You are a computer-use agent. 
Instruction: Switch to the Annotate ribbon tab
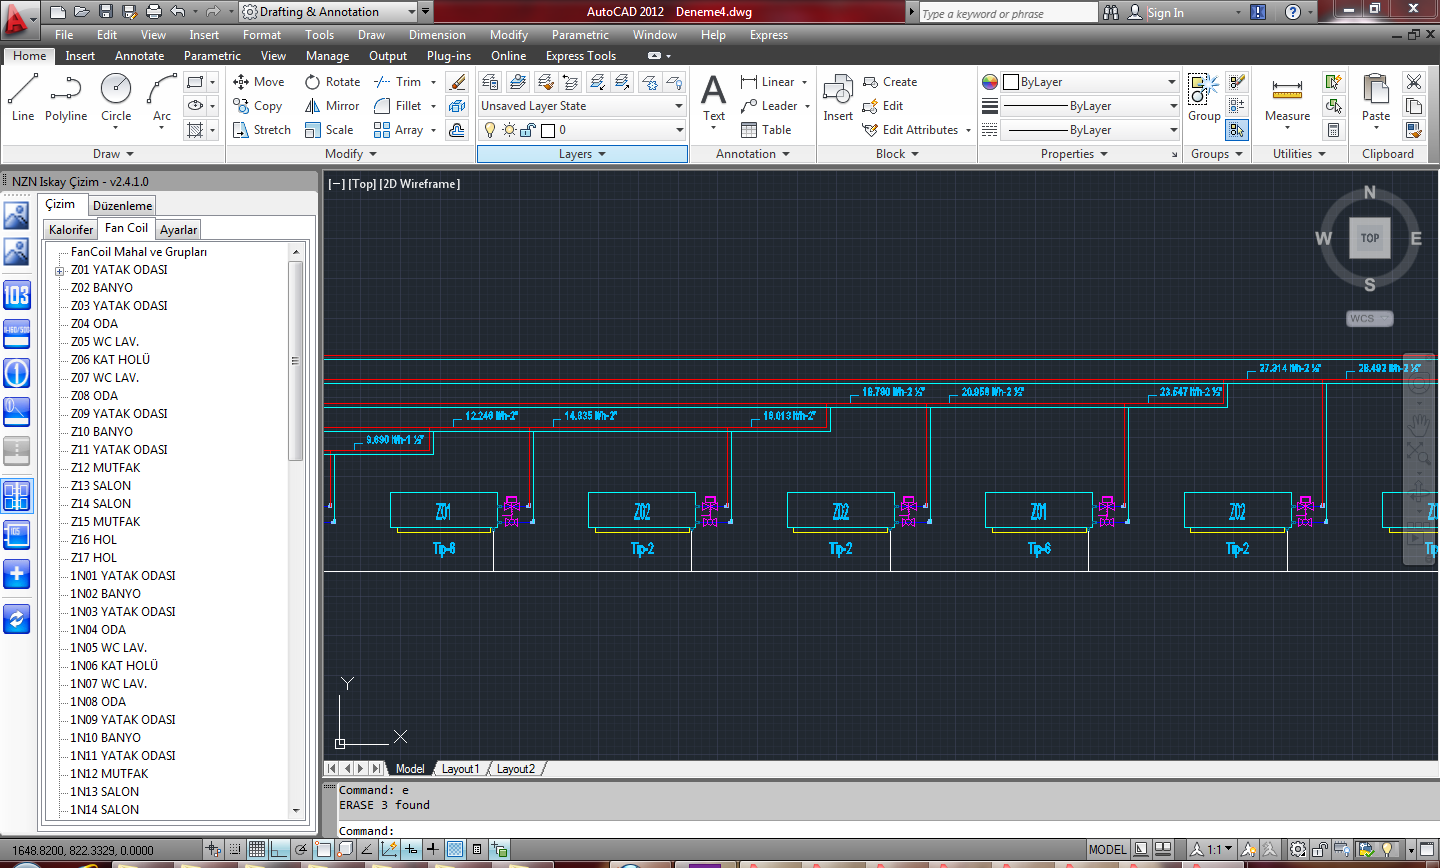pos(139,56)
